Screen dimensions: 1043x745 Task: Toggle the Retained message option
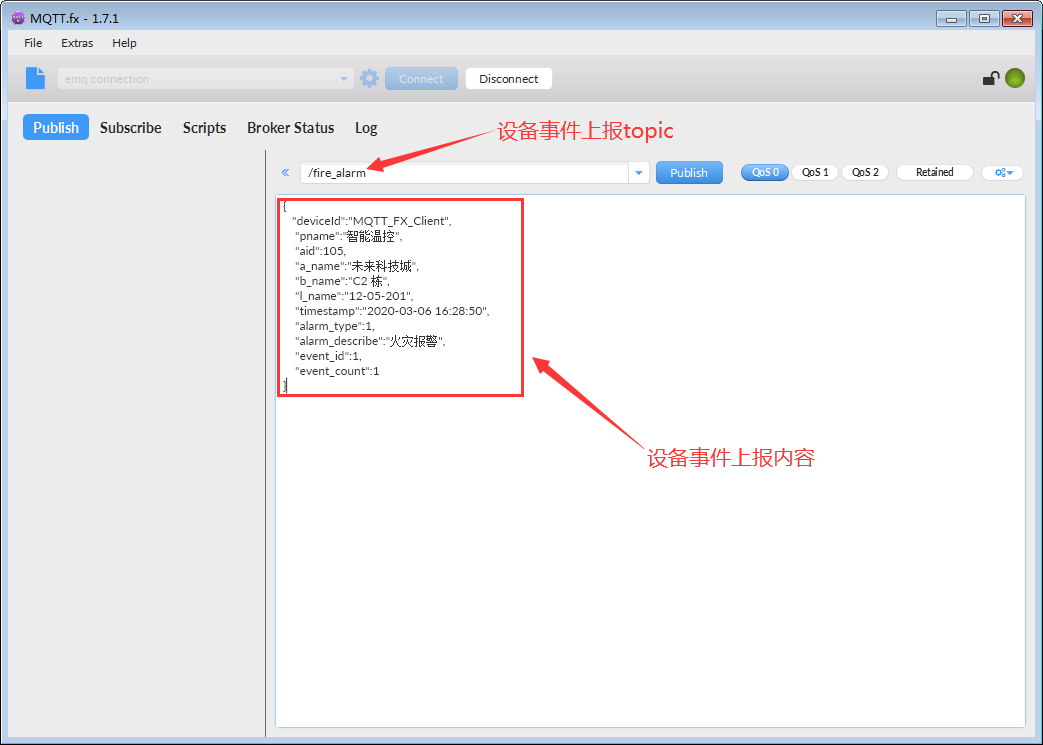(x=934, y=173)
